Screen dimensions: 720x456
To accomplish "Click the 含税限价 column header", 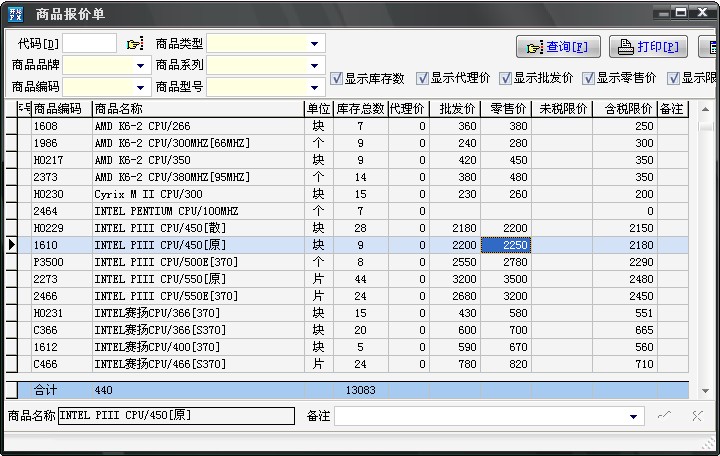I will (625, 109).
